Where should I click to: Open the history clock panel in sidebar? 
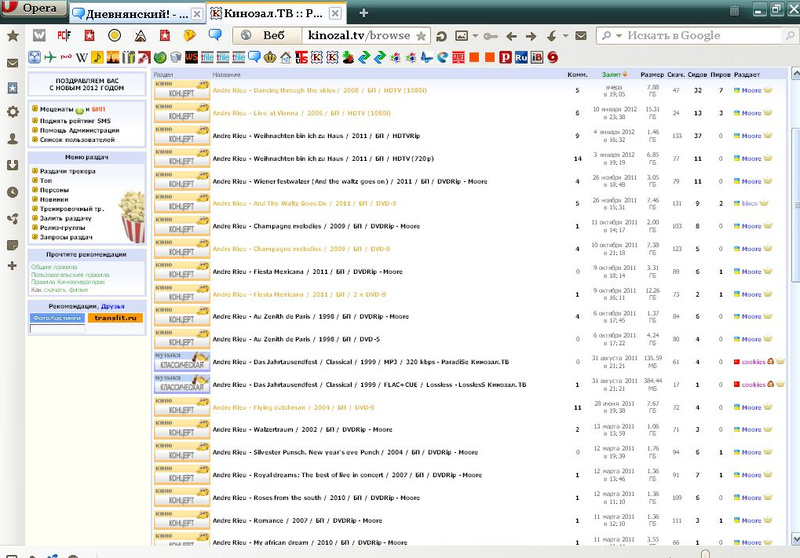tap(12, 192)
